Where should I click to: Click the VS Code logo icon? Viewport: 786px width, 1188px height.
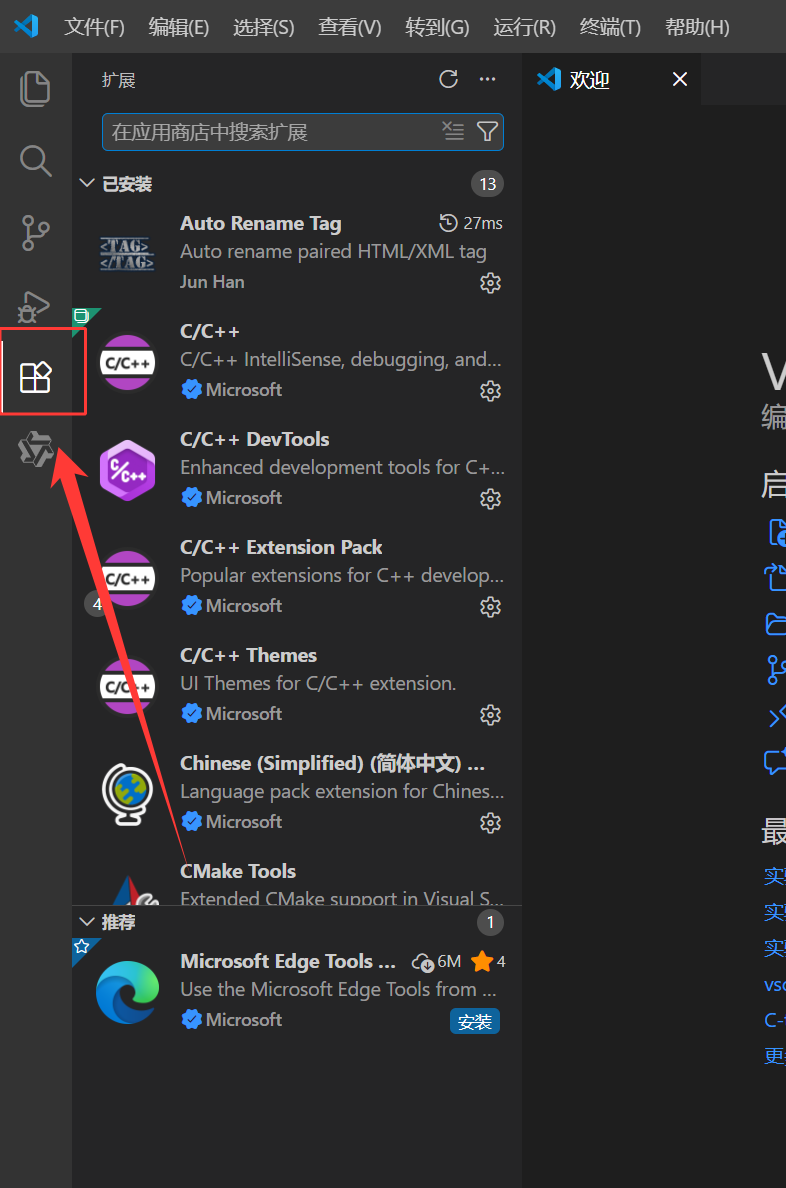tap(27, 27)
